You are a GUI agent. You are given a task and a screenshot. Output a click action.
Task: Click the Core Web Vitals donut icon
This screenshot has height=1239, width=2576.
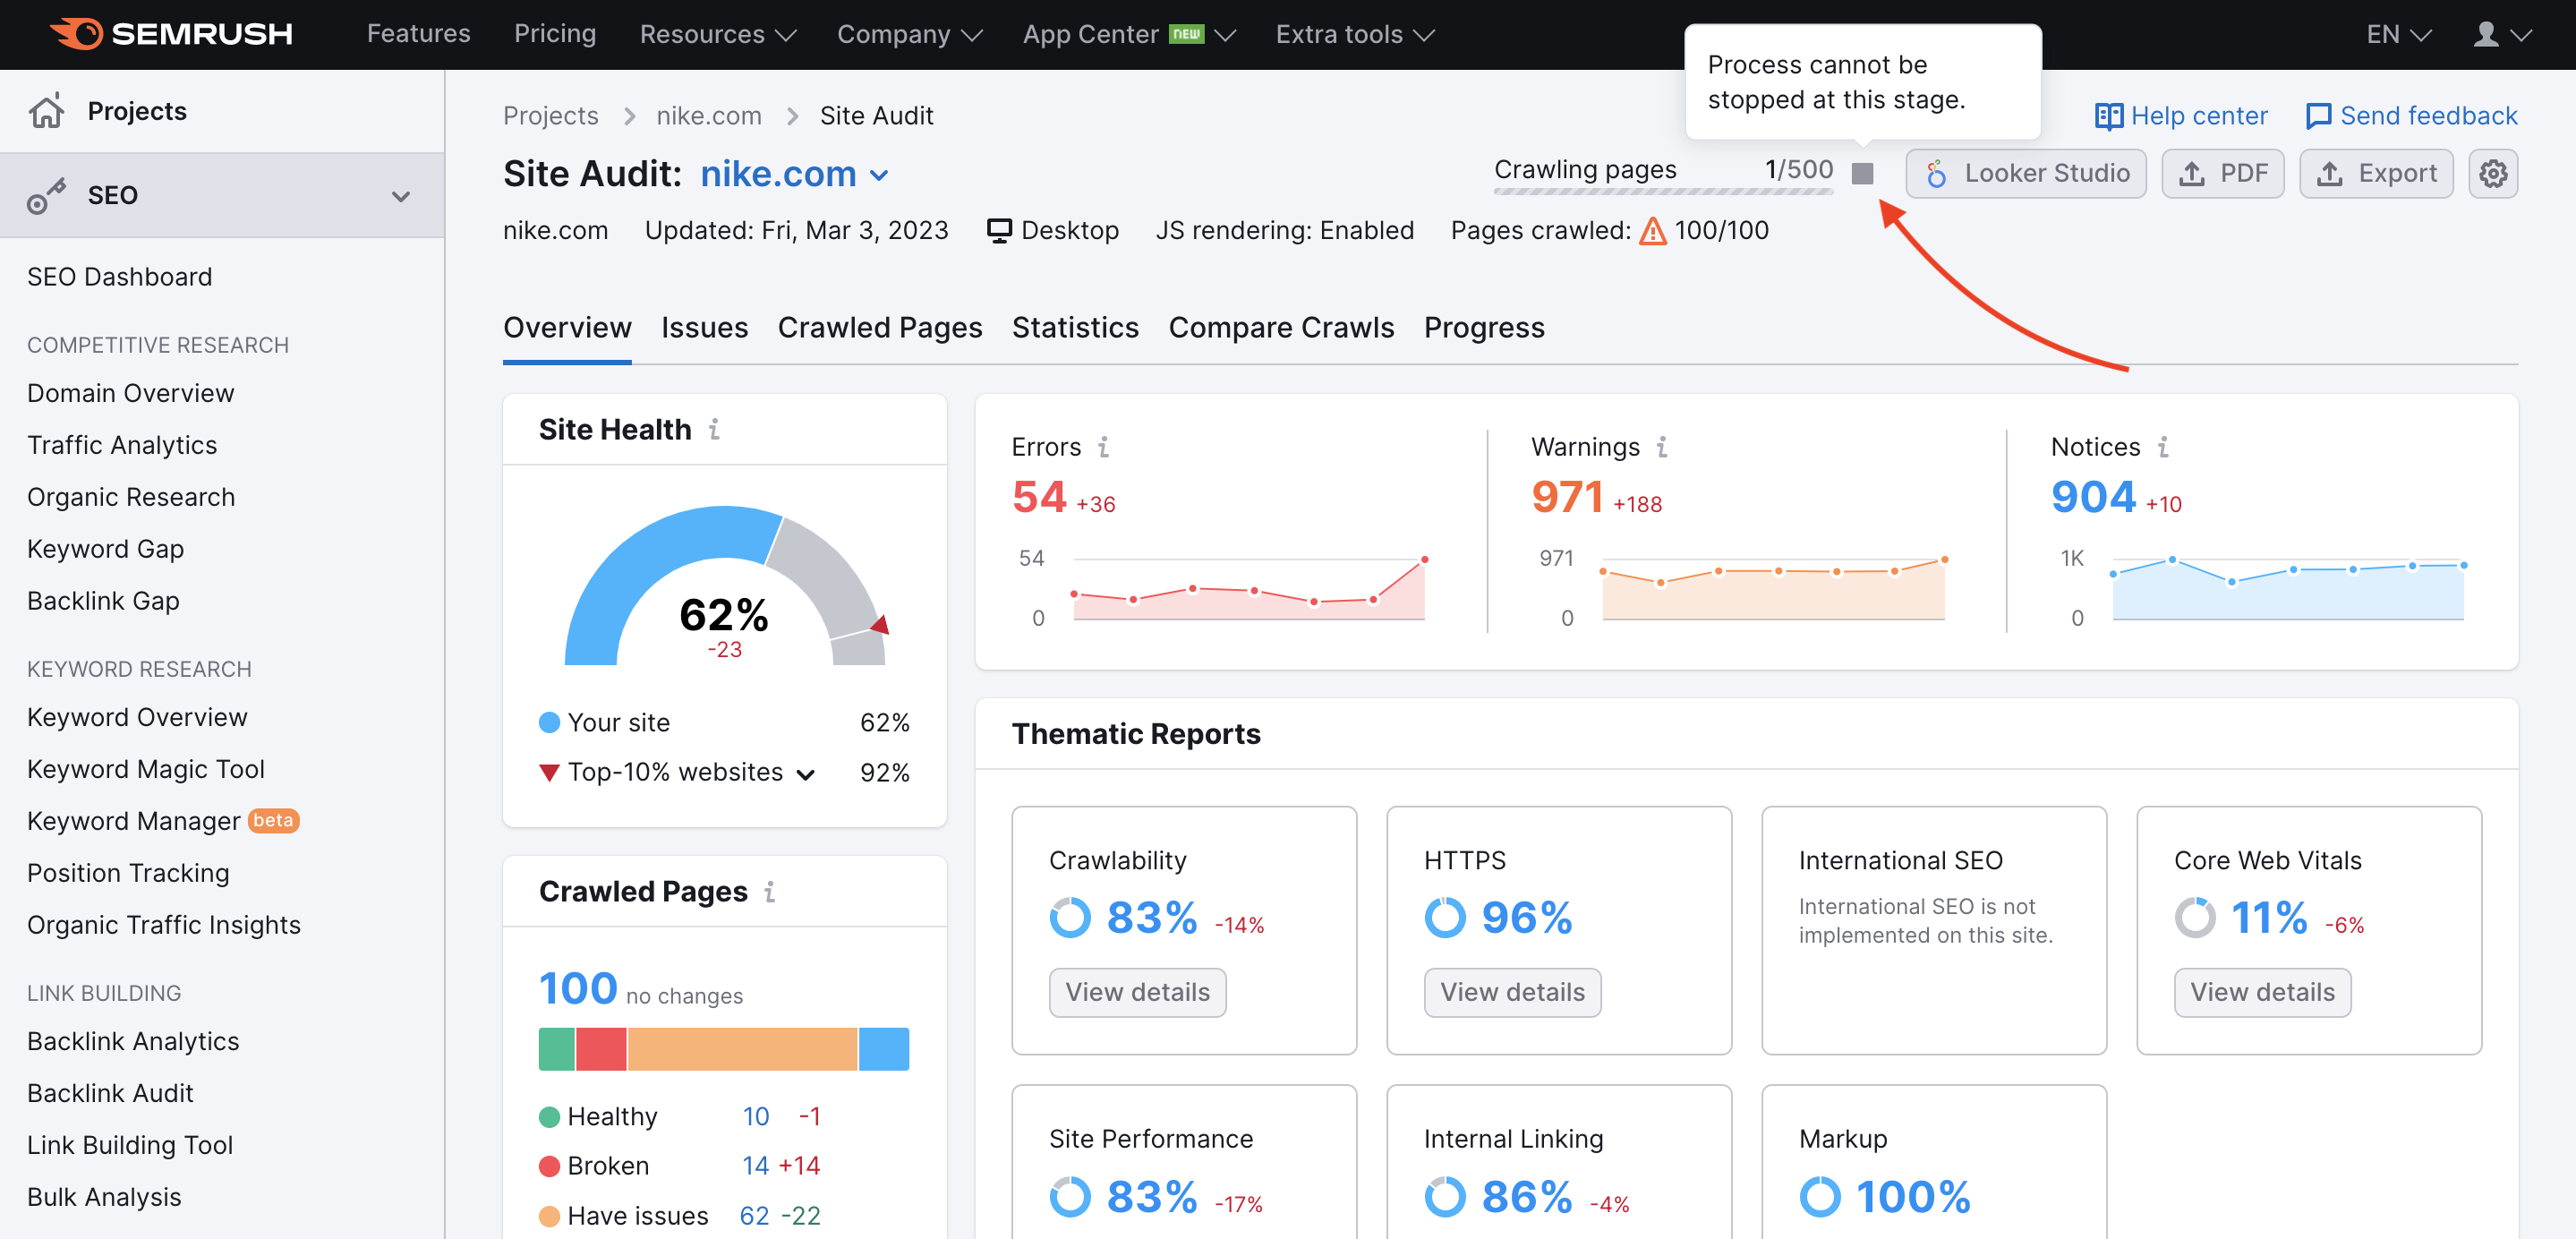click(x=2194, y=917)
